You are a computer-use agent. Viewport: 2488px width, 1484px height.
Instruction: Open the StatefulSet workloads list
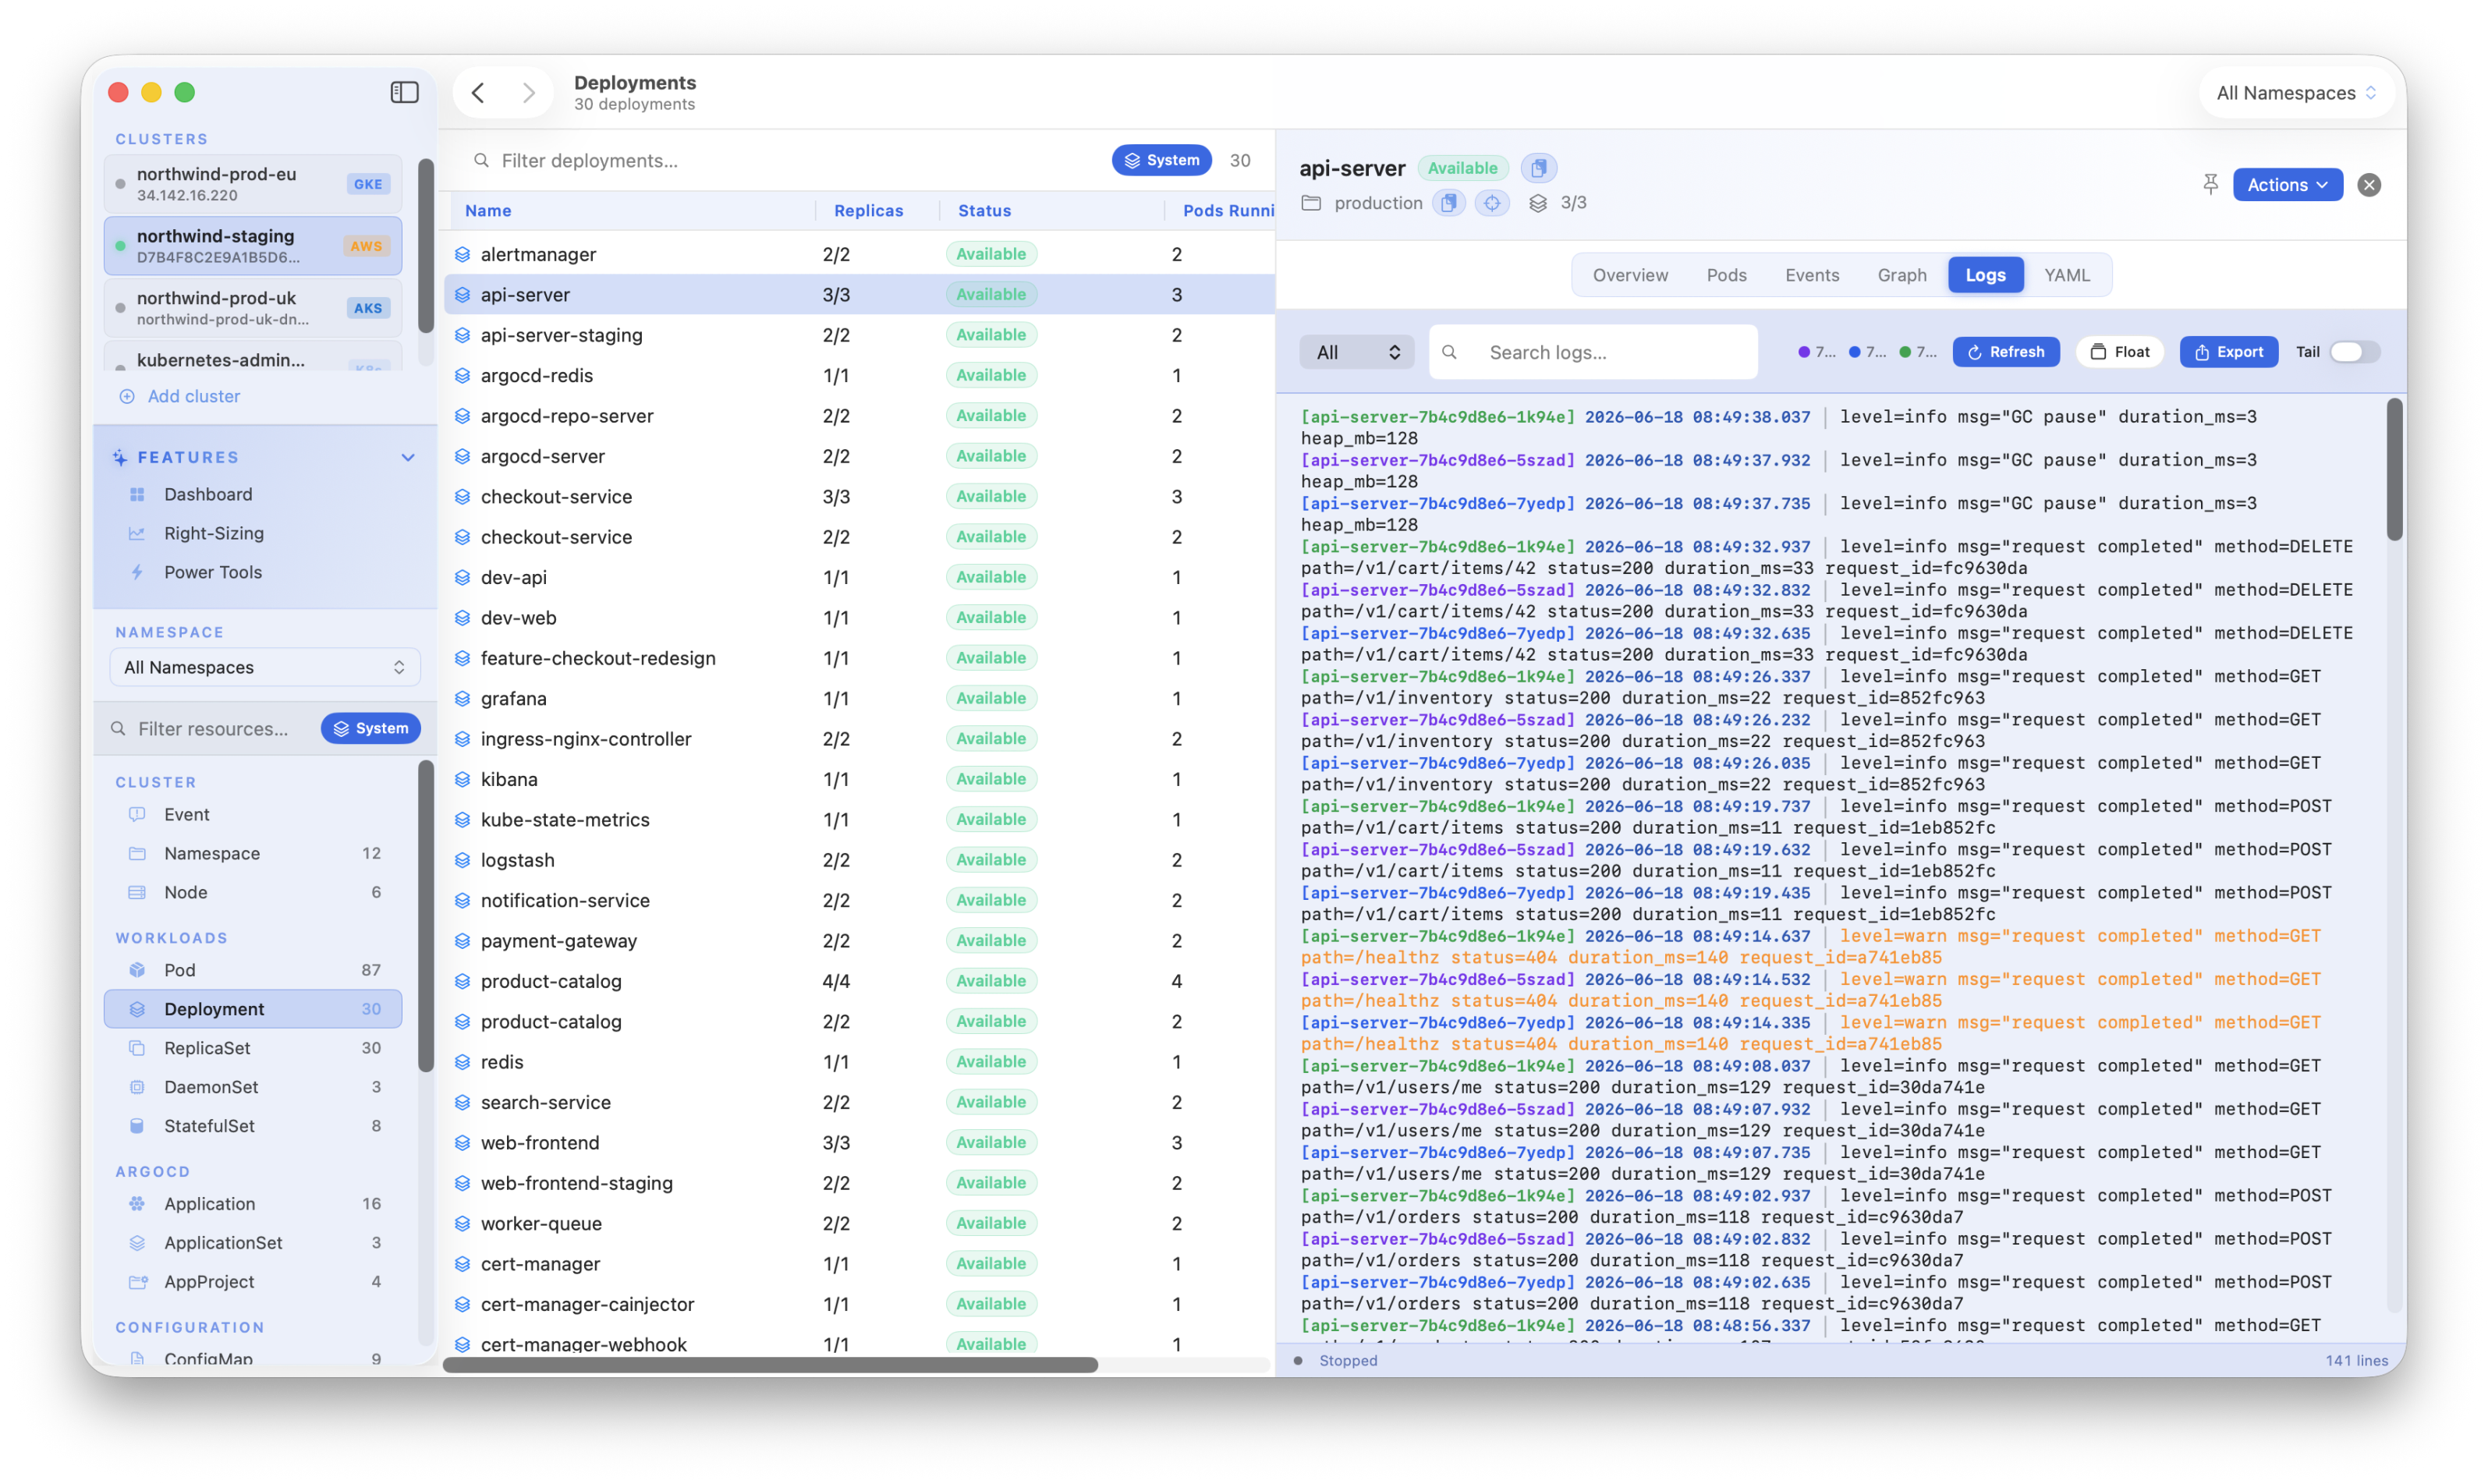coord(252,1126)
